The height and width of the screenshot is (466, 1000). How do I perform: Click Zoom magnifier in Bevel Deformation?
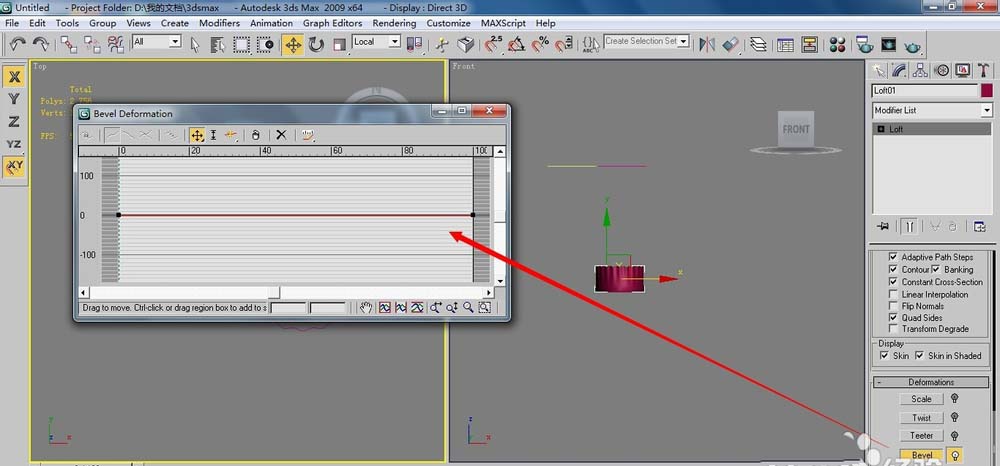coord(468,307)
